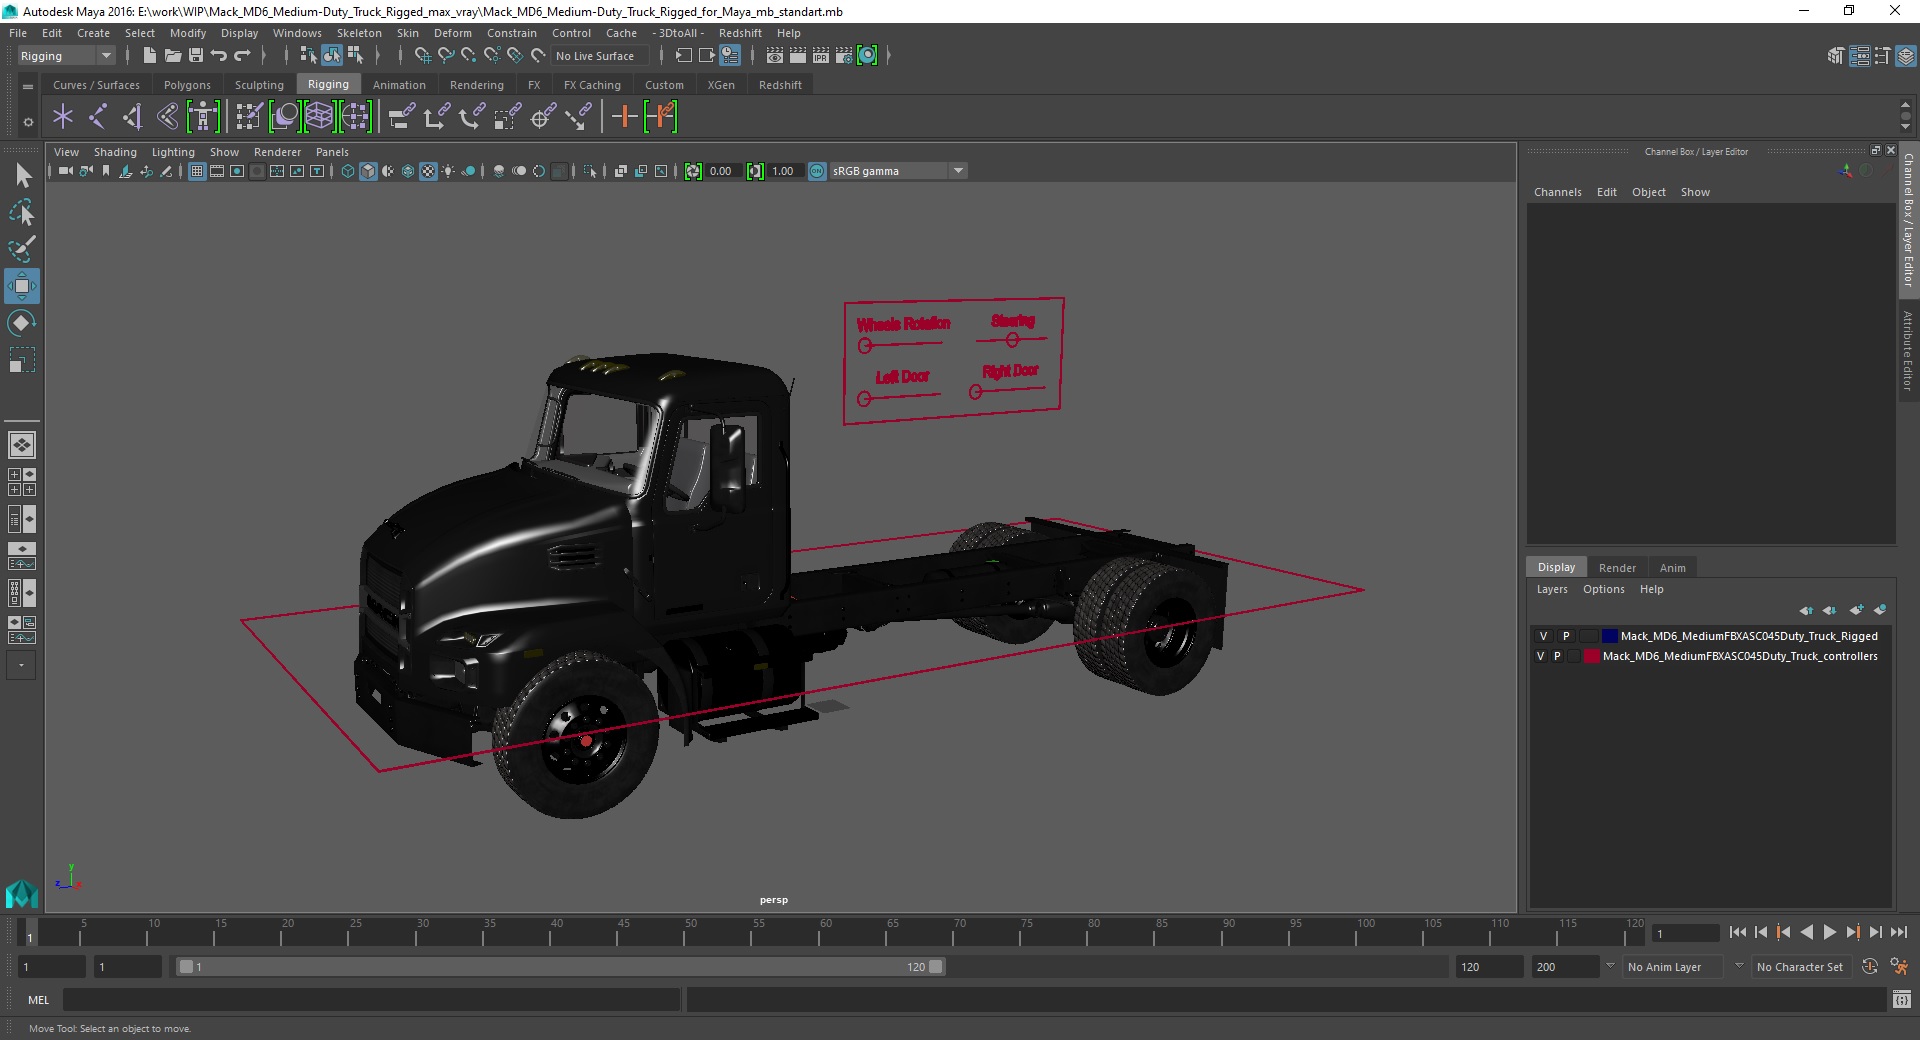Switch to the Animation shelf tab
The width and height of the screenshot is (1920, 1040).
point(399,85)
